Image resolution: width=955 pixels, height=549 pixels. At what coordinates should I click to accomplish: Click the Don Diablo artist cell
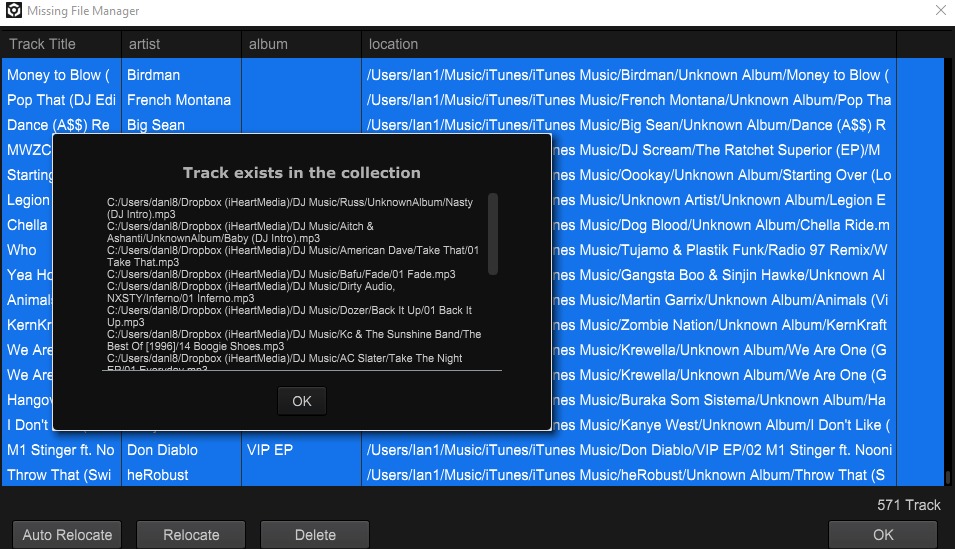(162, 450)
